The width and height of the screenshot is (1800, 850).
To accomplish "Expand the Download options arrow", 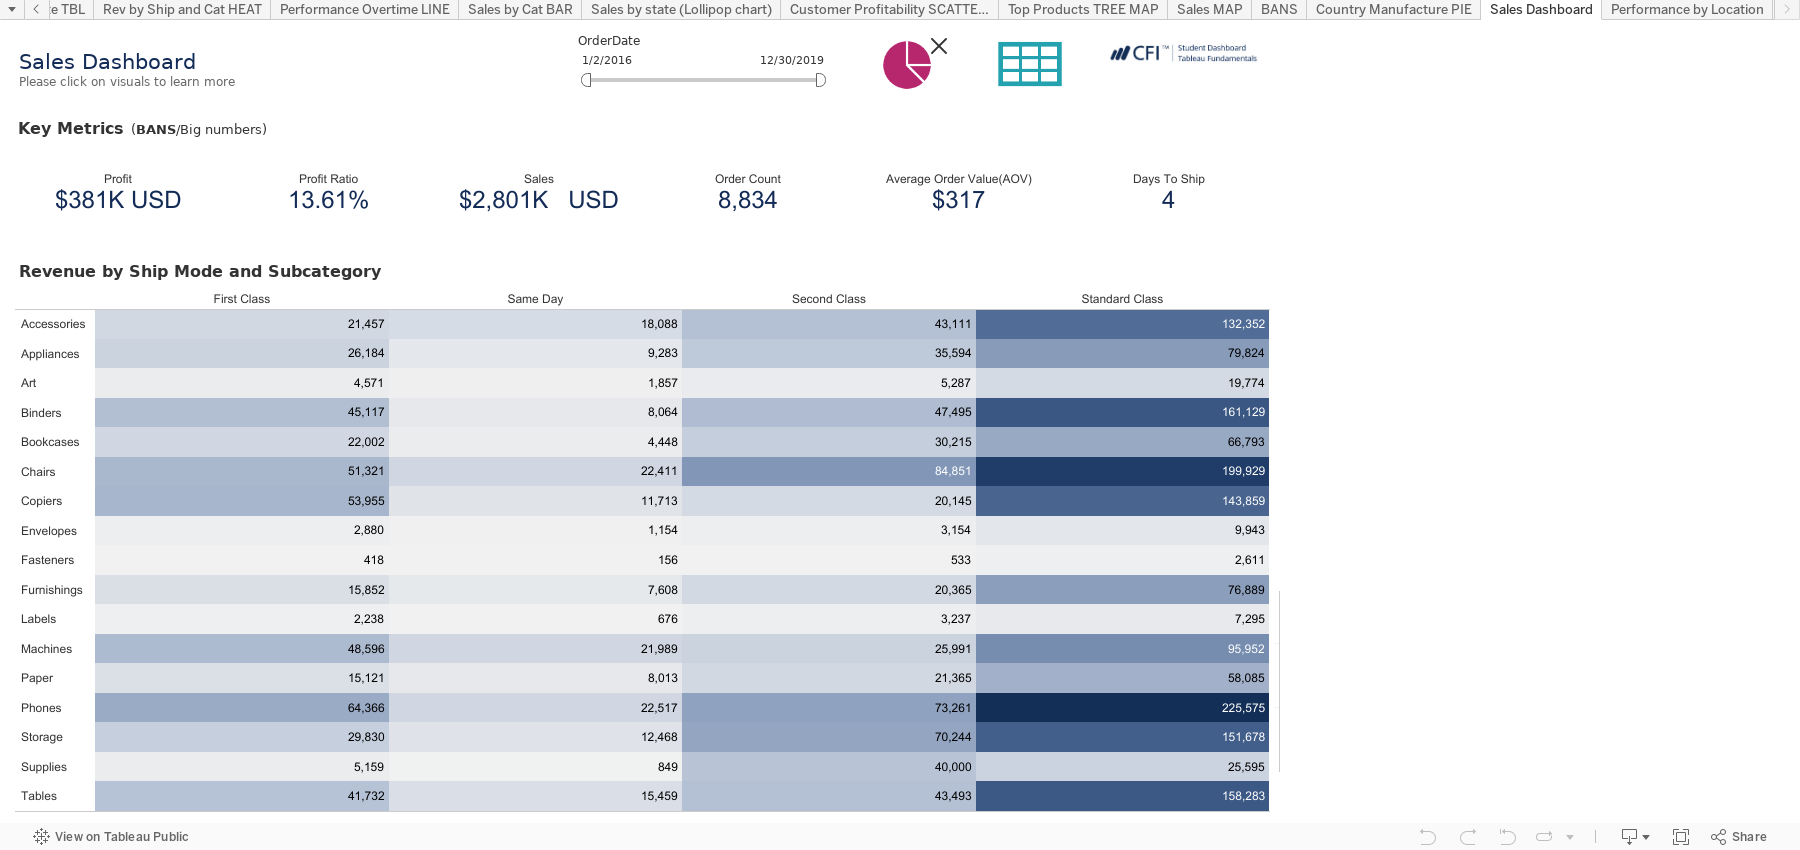I will point(1646,837).
